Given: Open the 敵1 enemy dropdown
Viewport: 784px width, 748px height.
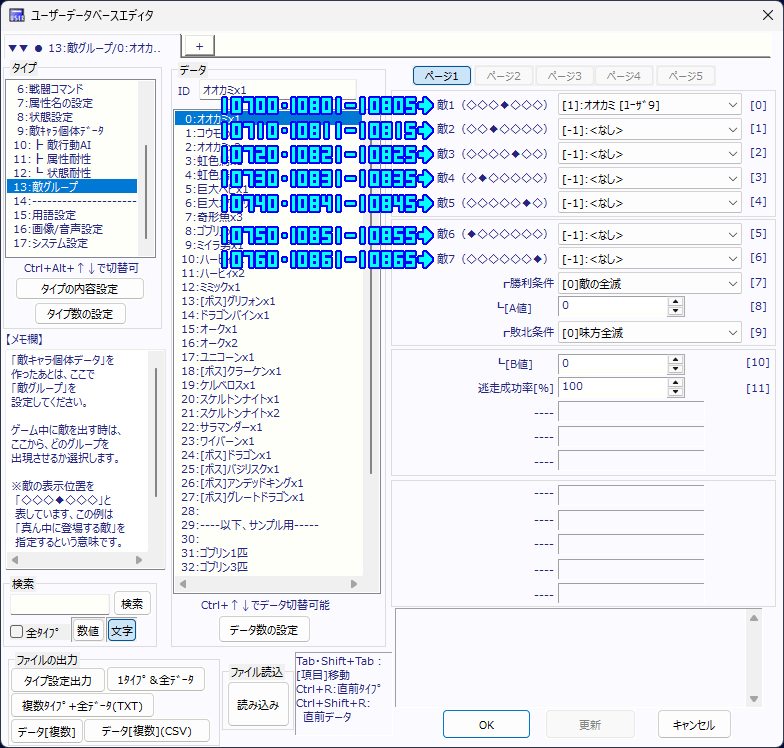Looking at the screenshot, I should (x=731, y=104).
